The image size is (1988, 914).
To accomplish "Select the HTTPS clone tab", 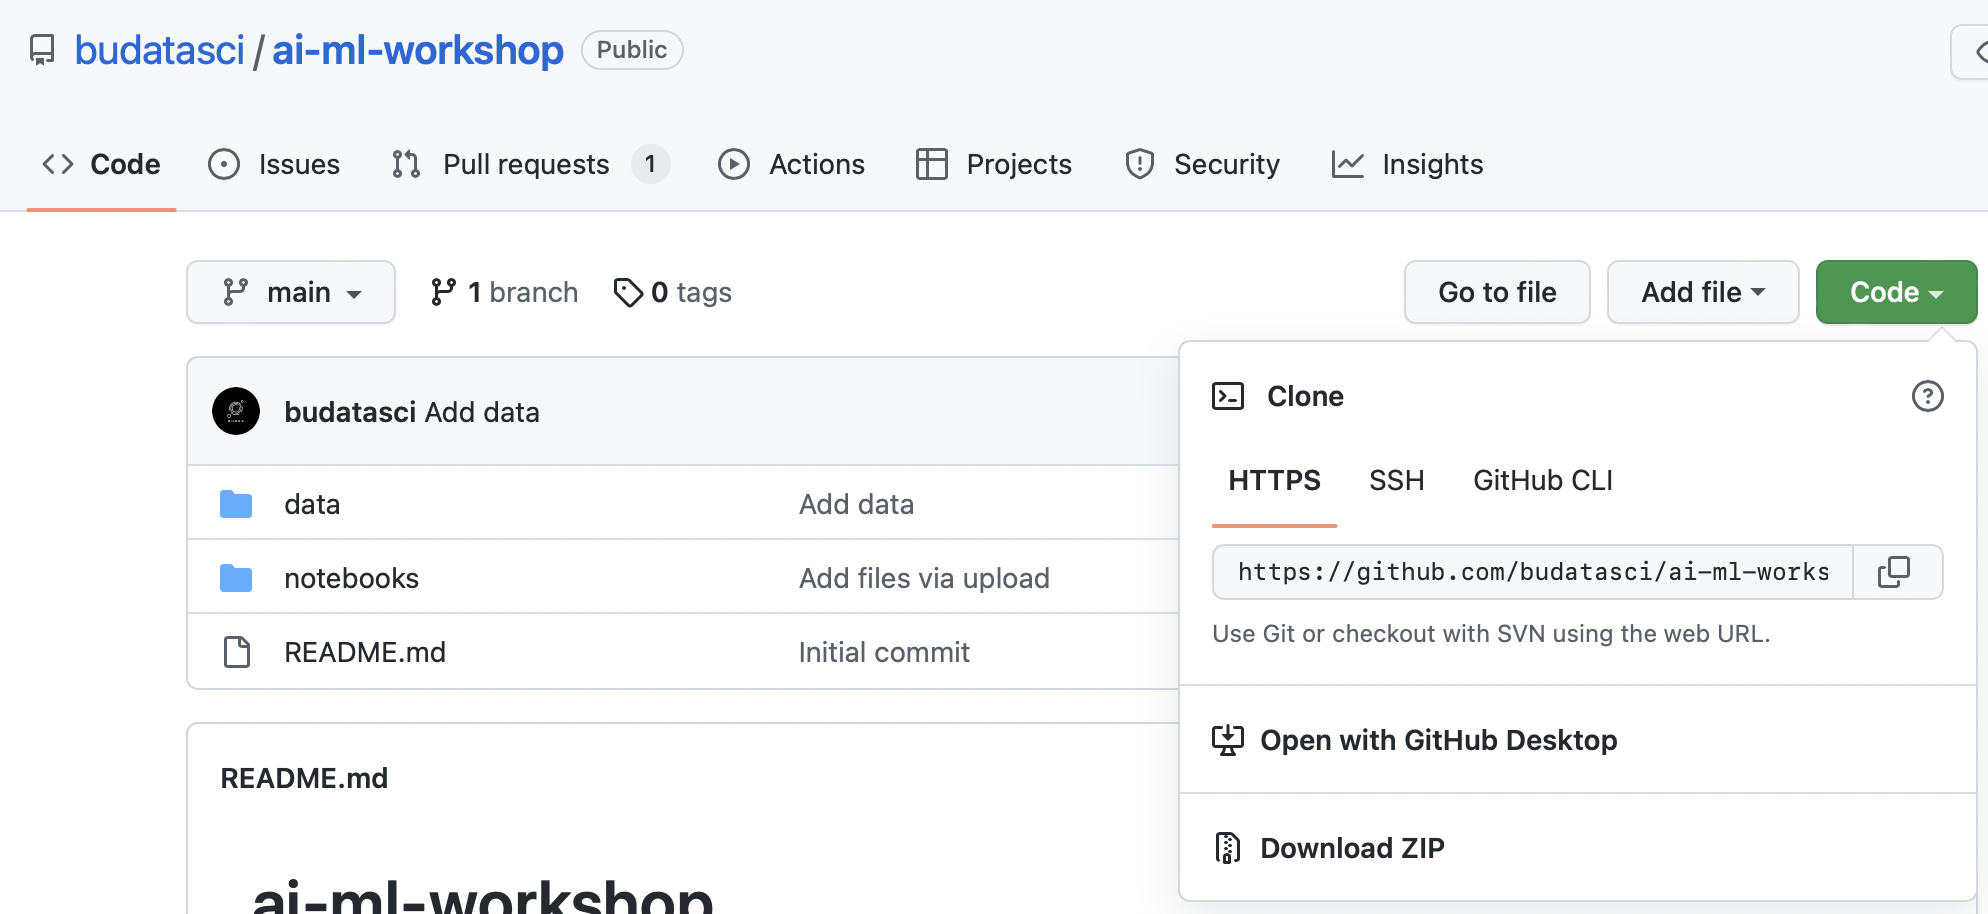I will (x=1274, y=481).
